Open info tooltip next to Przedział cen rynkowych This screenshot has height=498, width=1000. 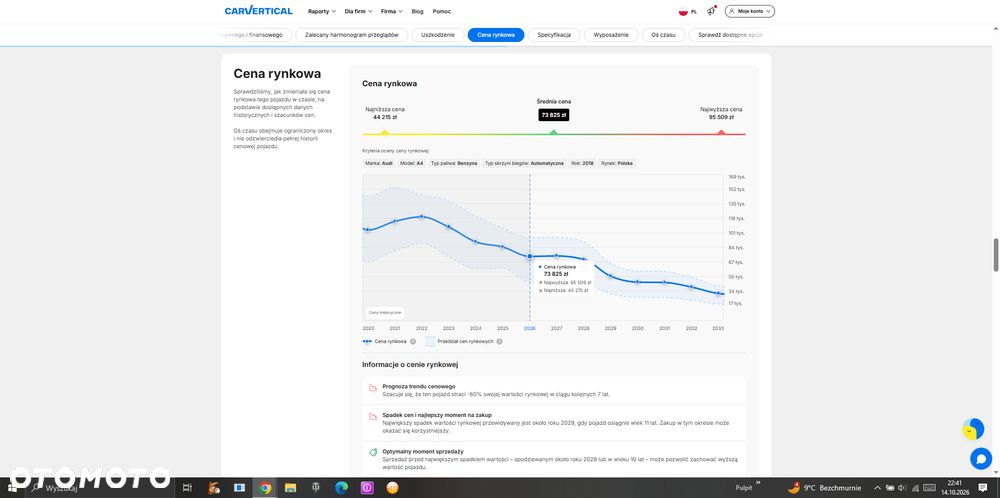(x=499, y=341)
